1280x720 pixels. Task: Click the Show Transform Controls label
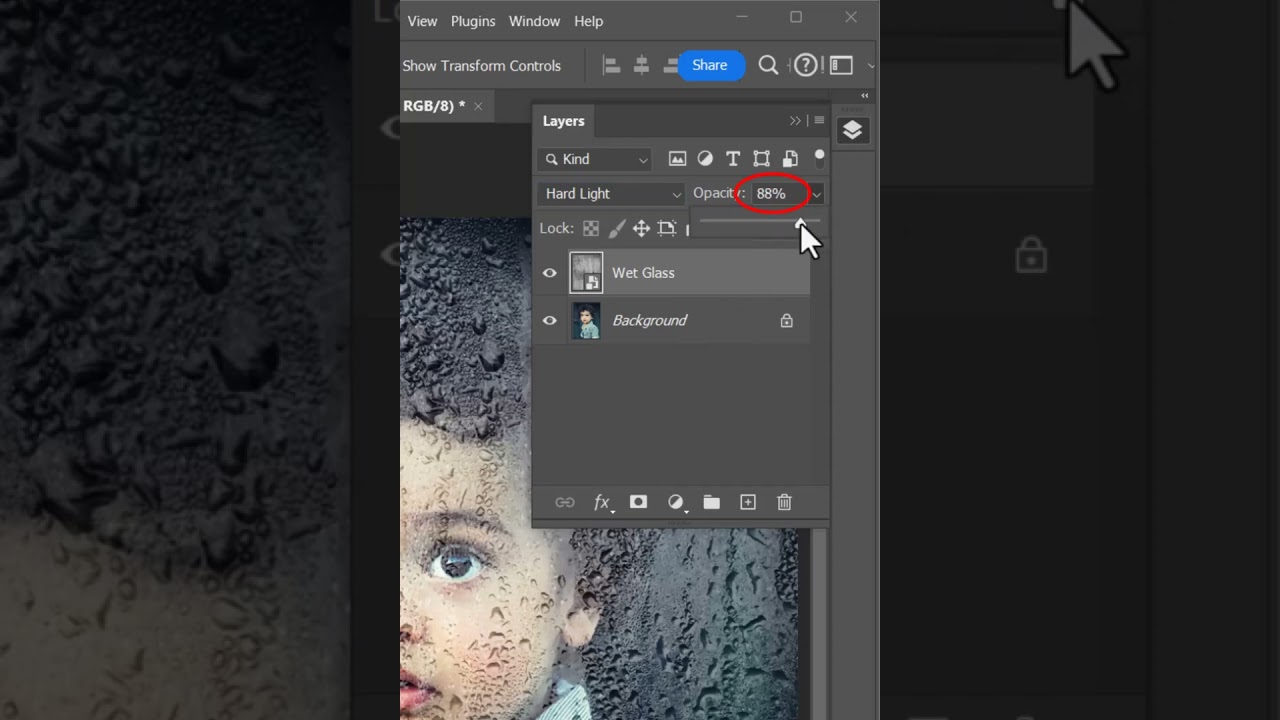[x=481, y=66]
